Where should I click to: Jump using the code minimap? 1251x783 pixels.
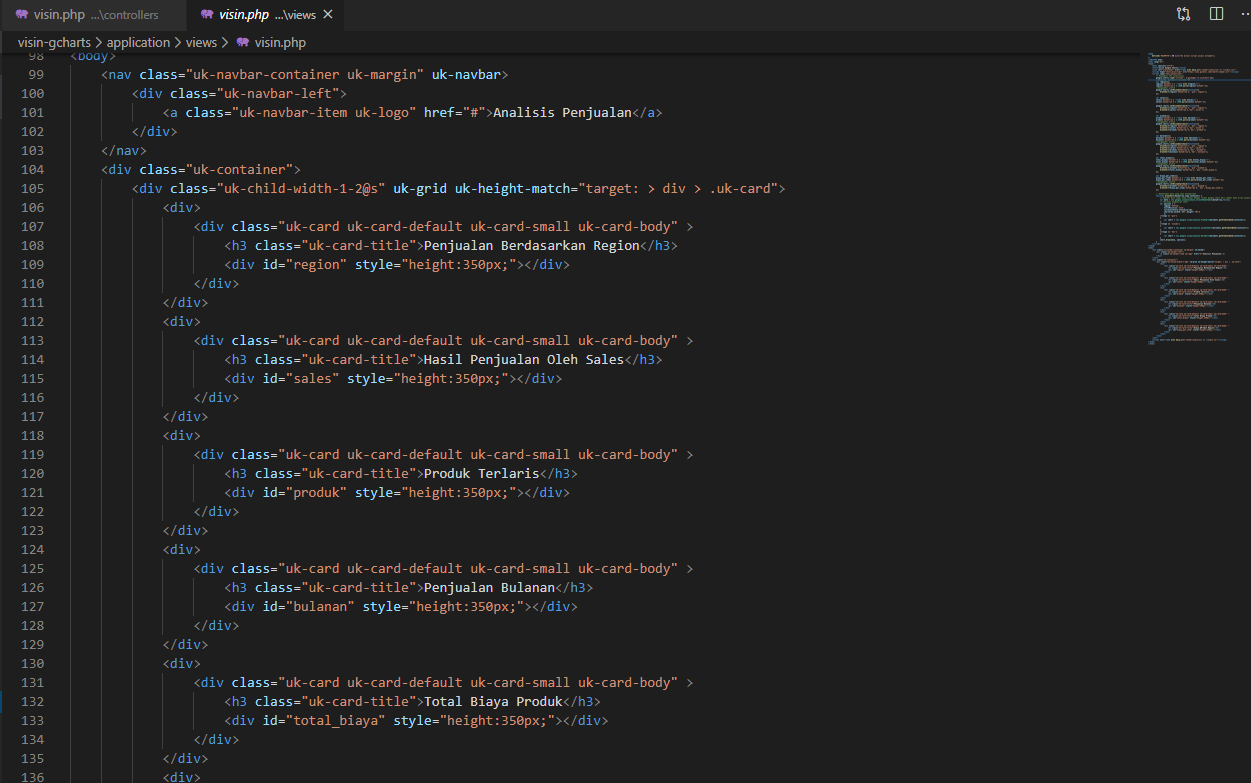click(x=1195, y=200)
